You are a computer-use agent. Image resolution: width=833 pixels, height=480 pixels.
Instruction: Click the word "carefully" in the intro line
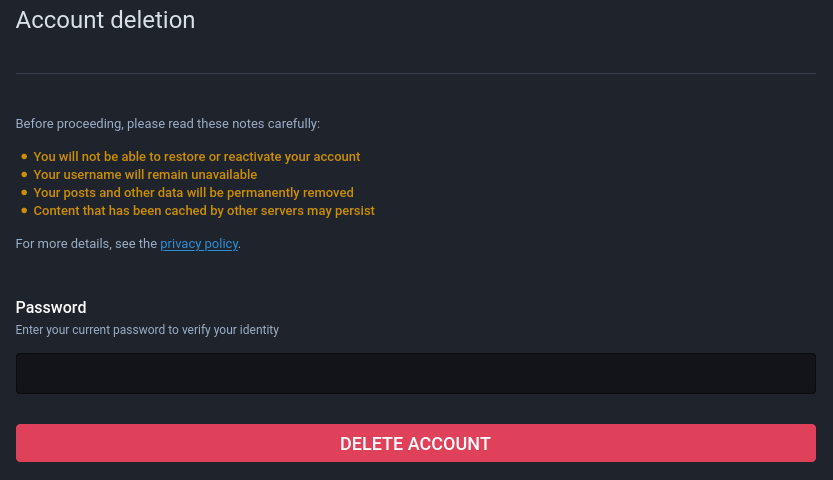pos(293,124)
